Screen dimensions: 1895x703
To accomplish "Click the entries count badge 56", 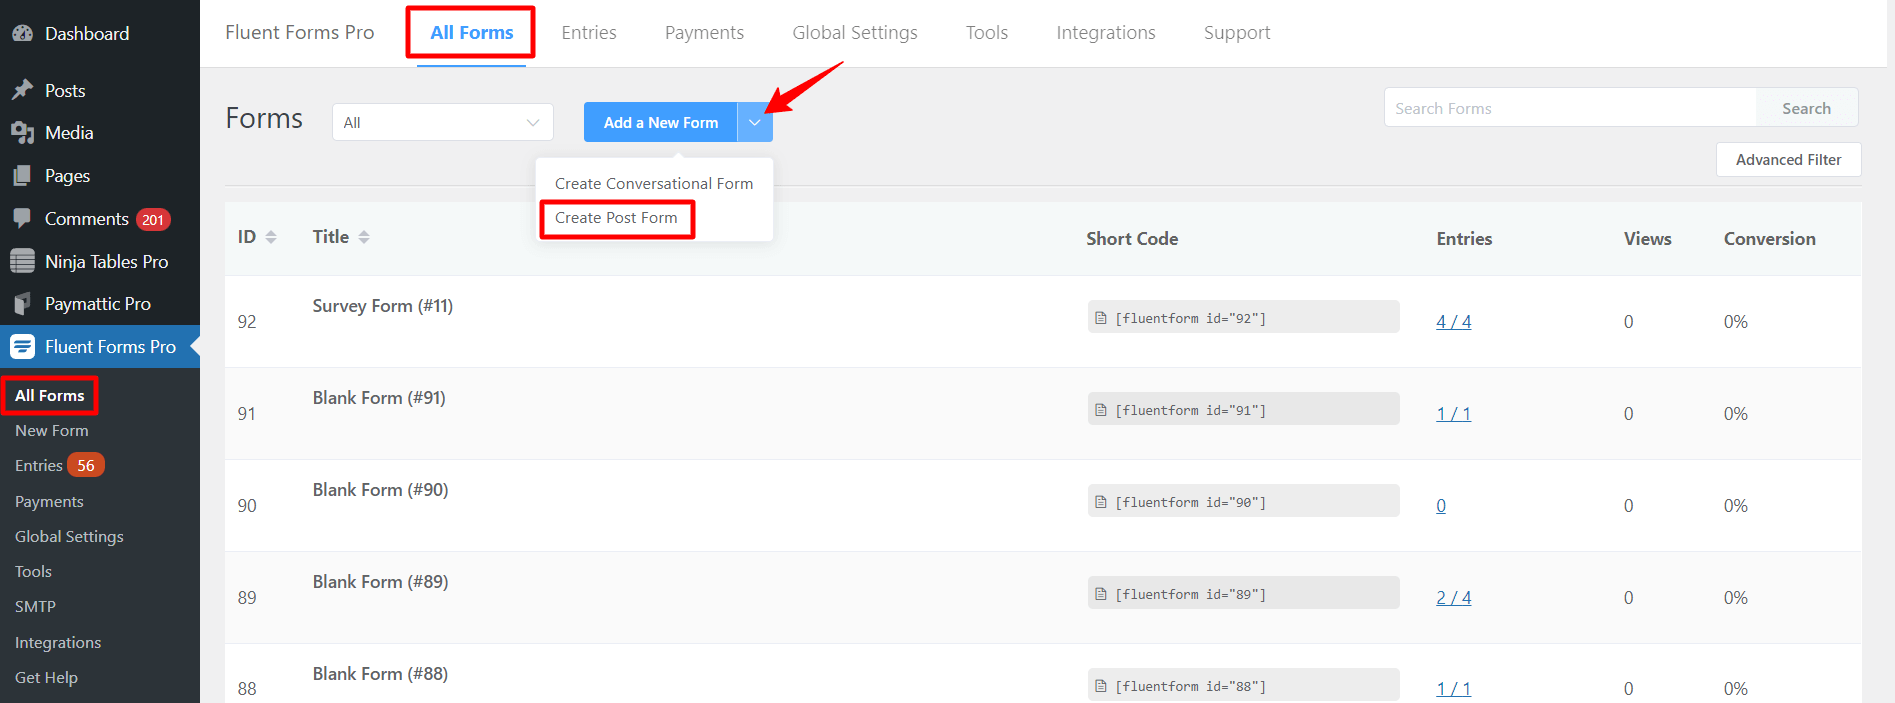I will click(x=86, y=466).
